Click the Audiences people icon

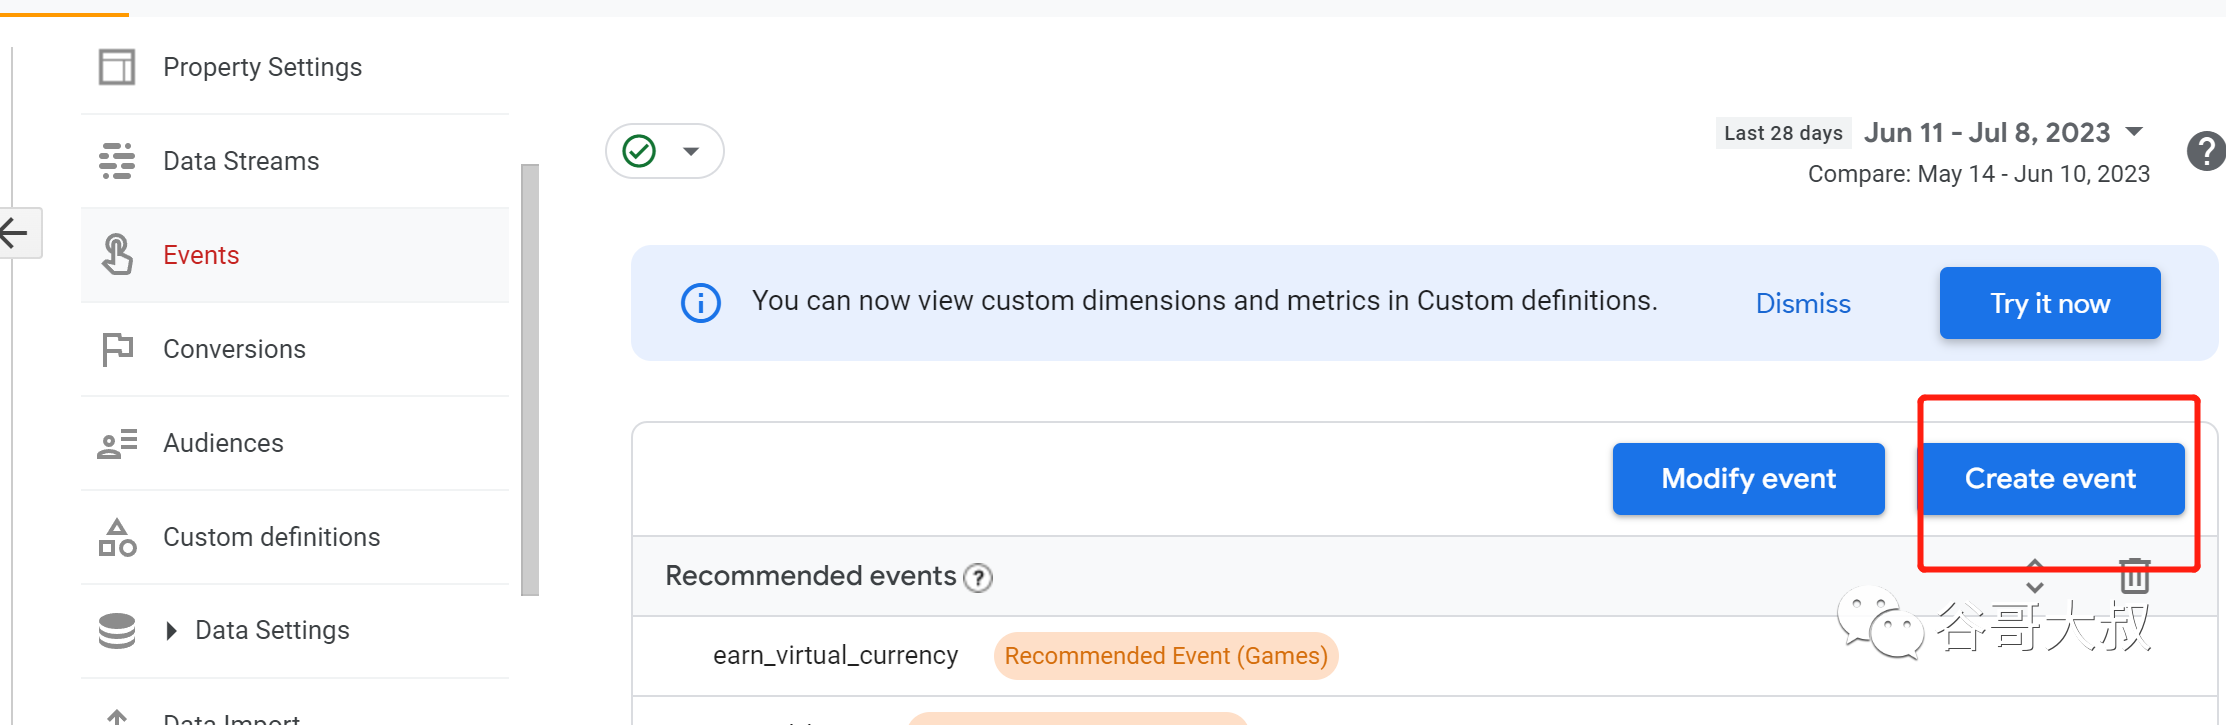click(x=117, y=443)
